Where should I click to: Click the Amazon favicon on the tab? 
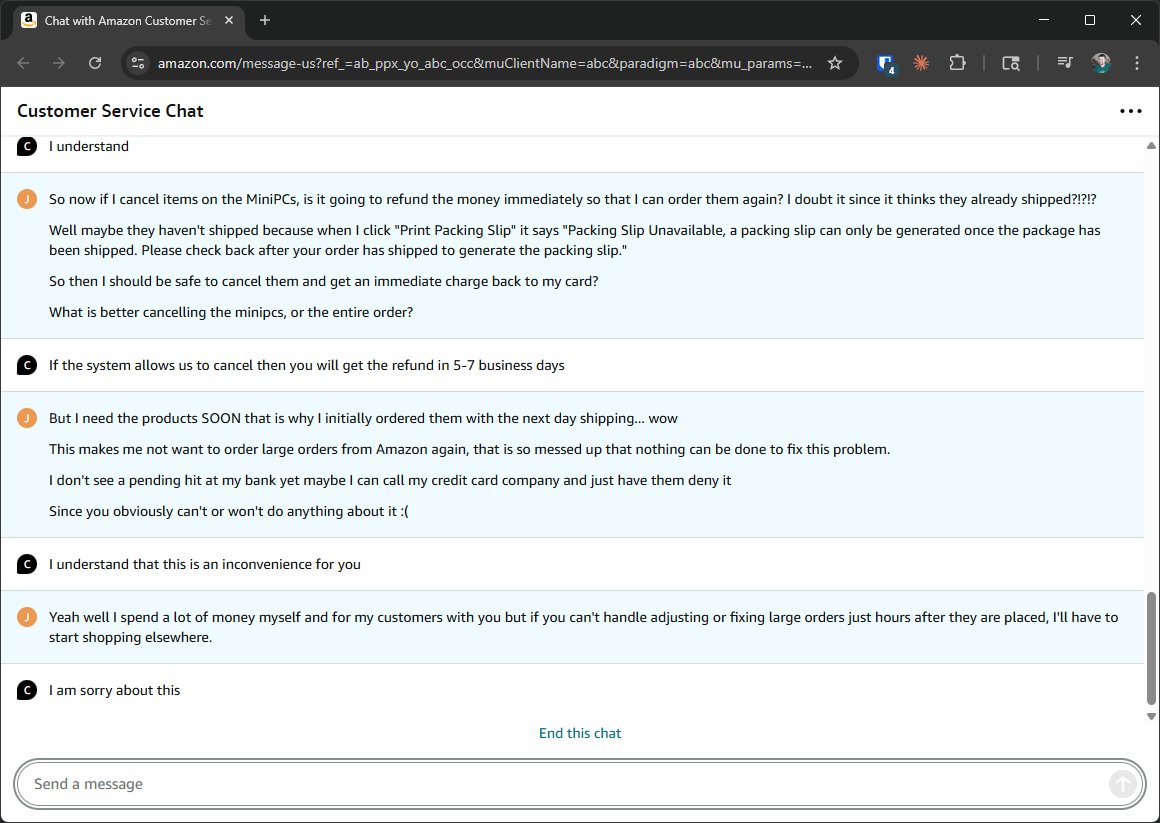point(29,20)
